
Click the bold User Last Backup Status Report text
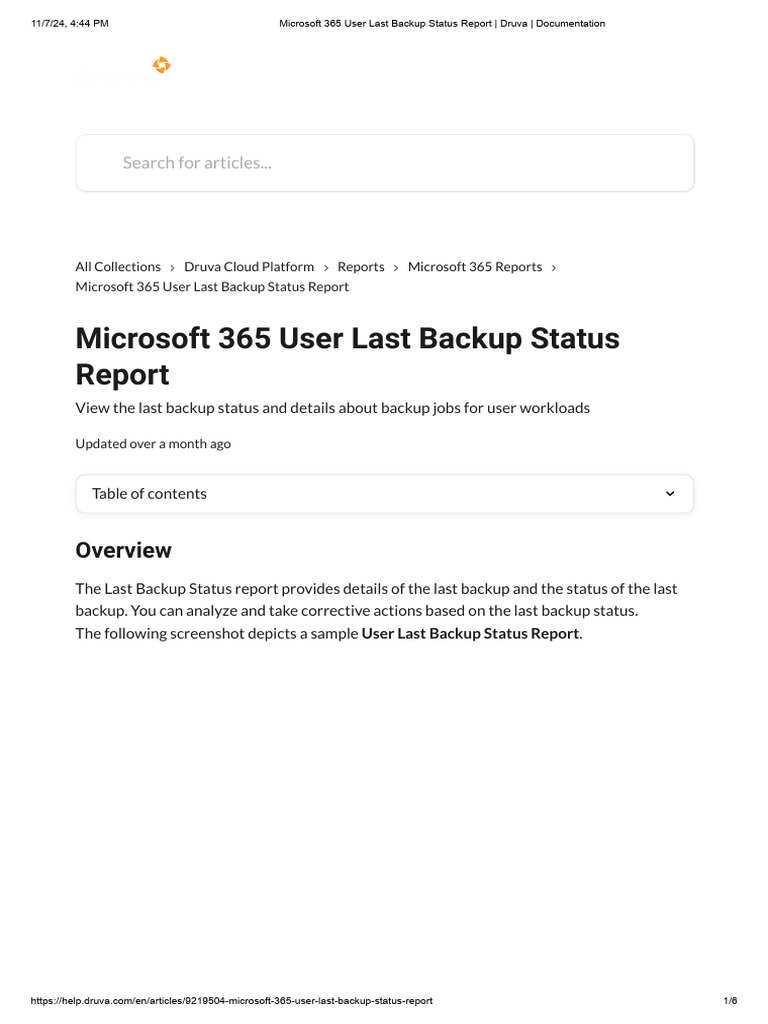tap(470, 634)
